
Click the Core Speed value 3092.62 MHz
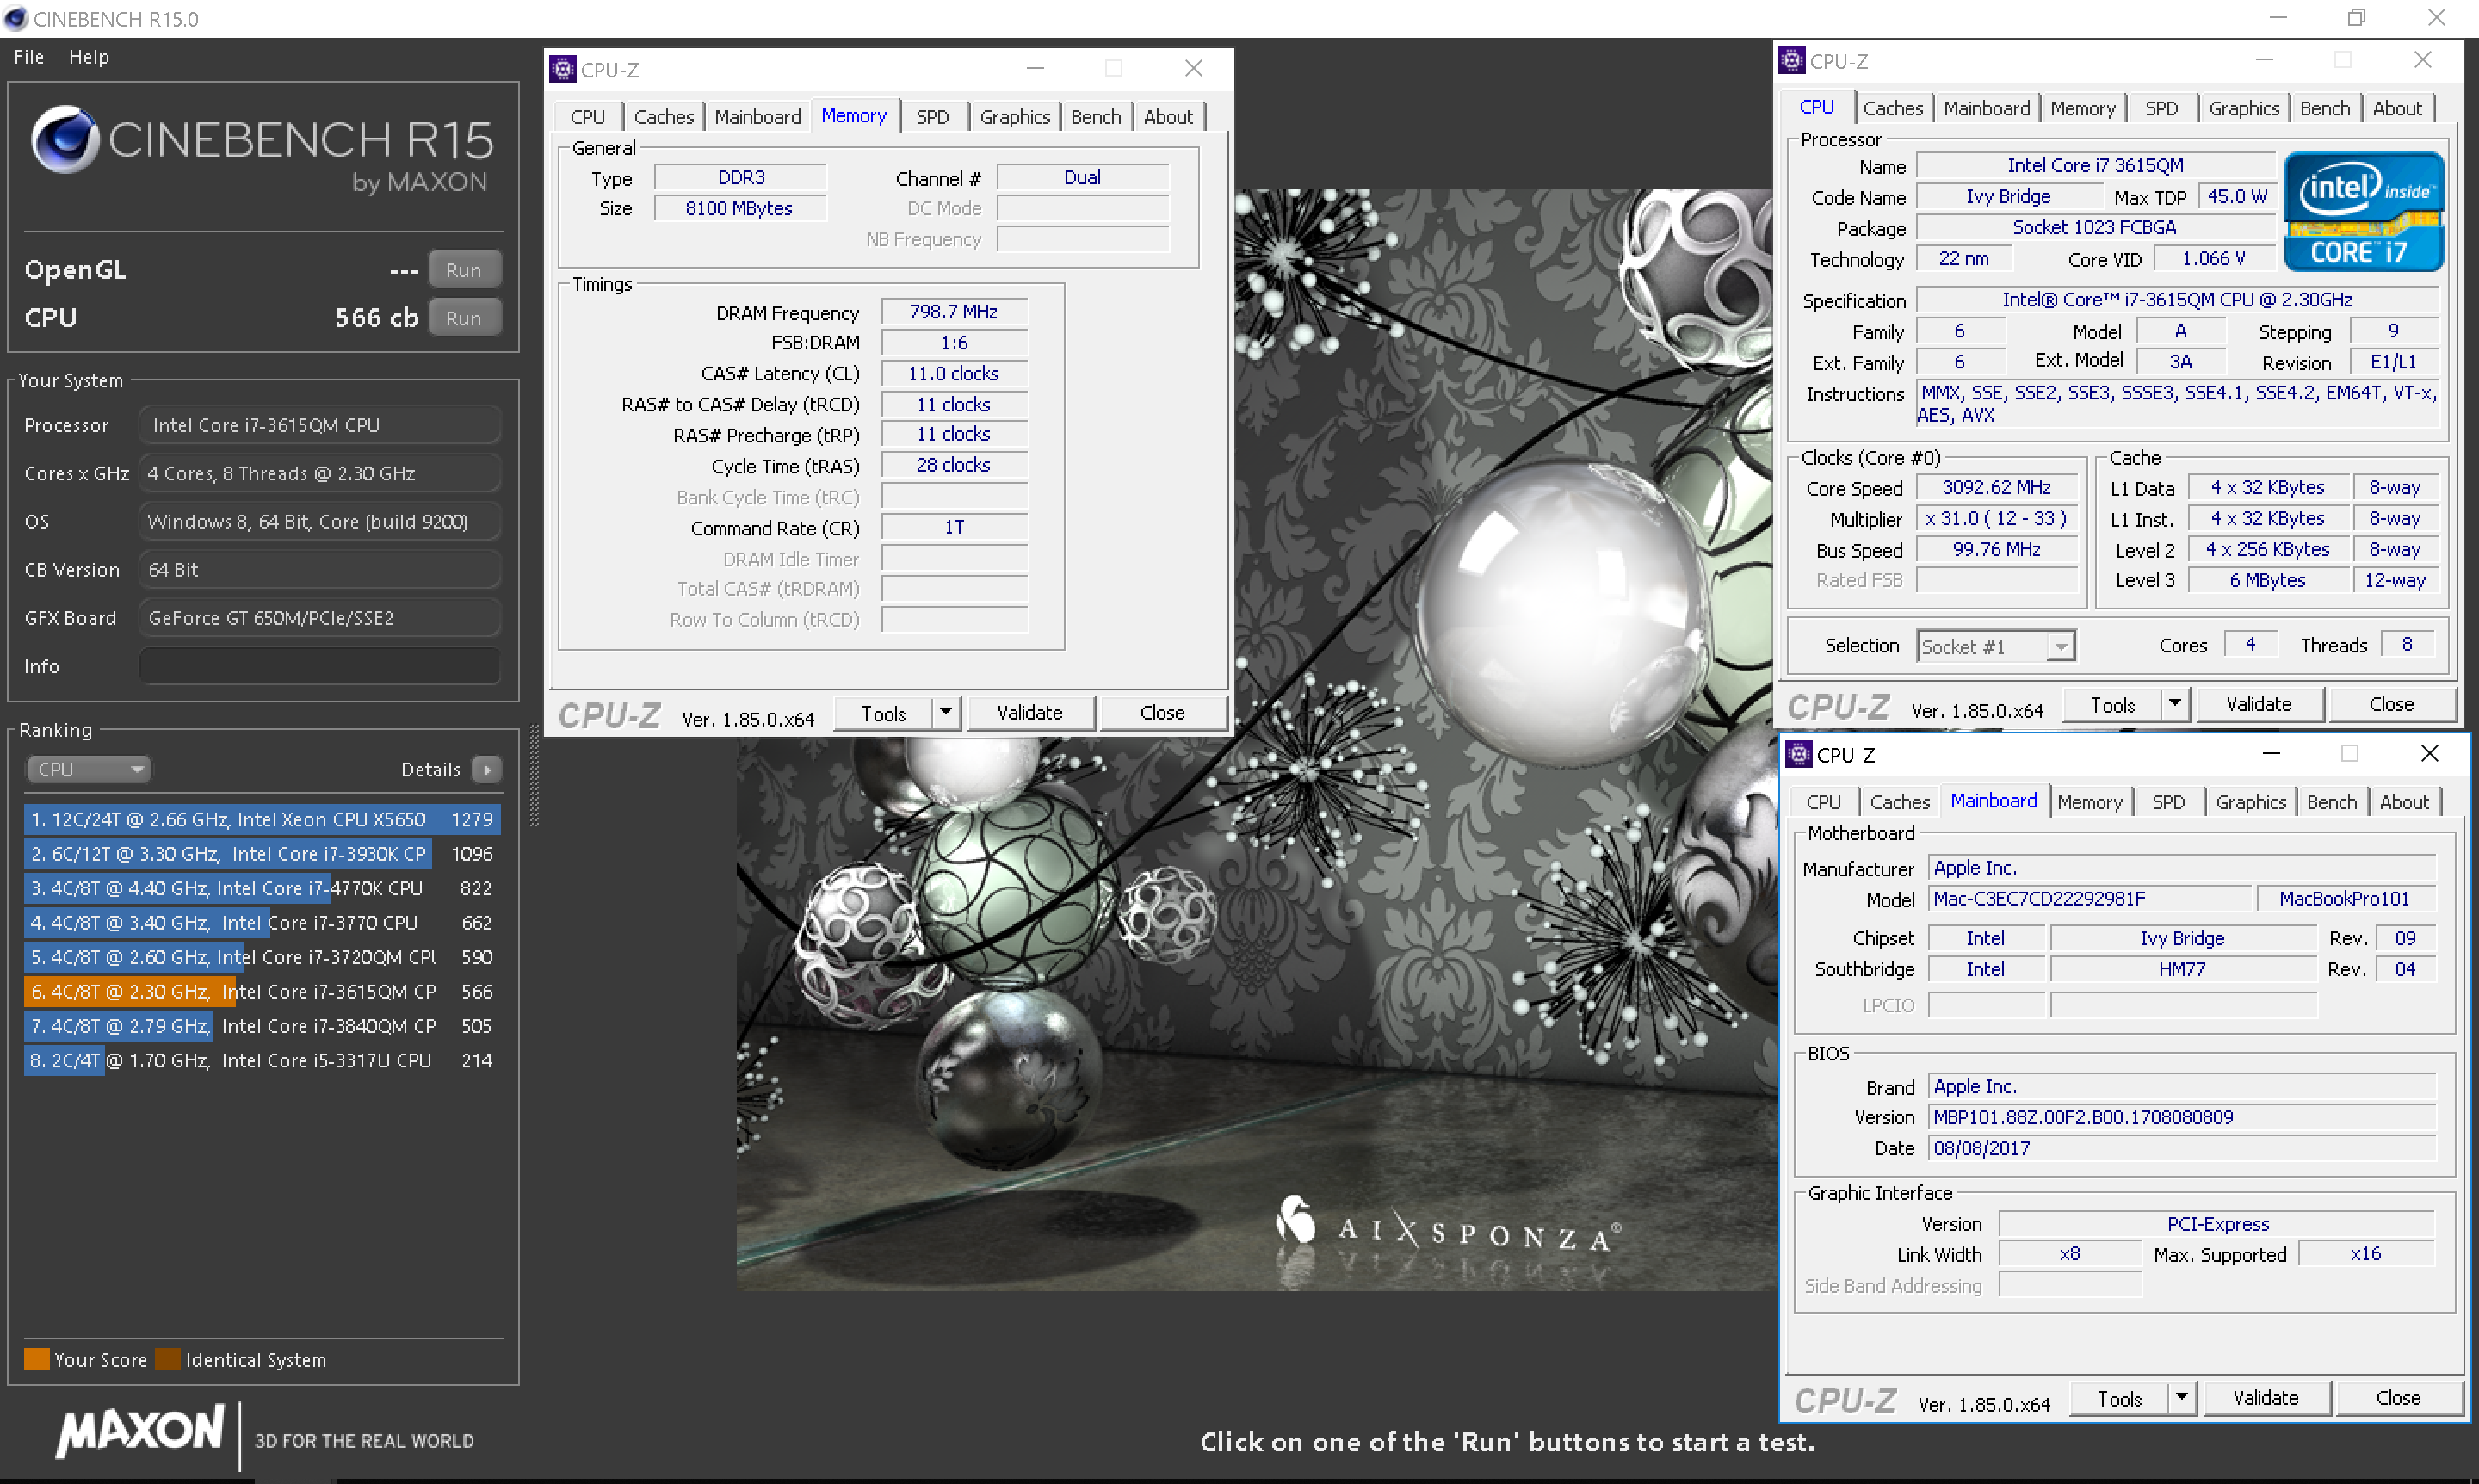pos(1997,488)
